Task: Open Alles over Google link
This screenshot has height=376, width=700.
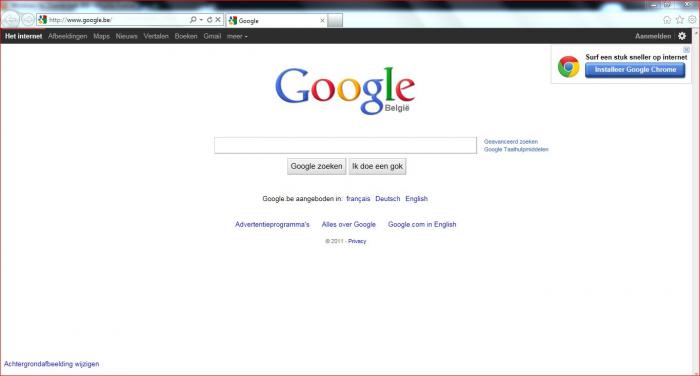Action: coord(349,225)
